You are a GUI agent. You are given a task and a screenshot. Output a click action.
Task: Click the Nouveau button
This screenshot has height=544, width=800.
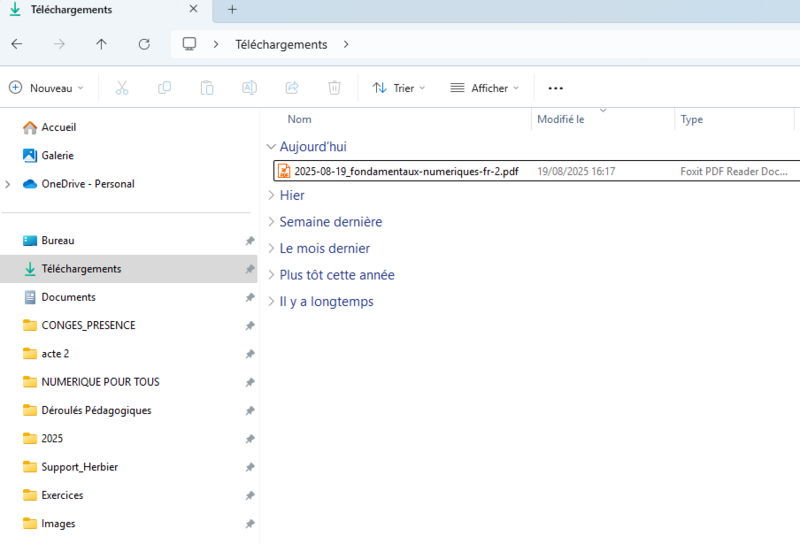point(46,88)
